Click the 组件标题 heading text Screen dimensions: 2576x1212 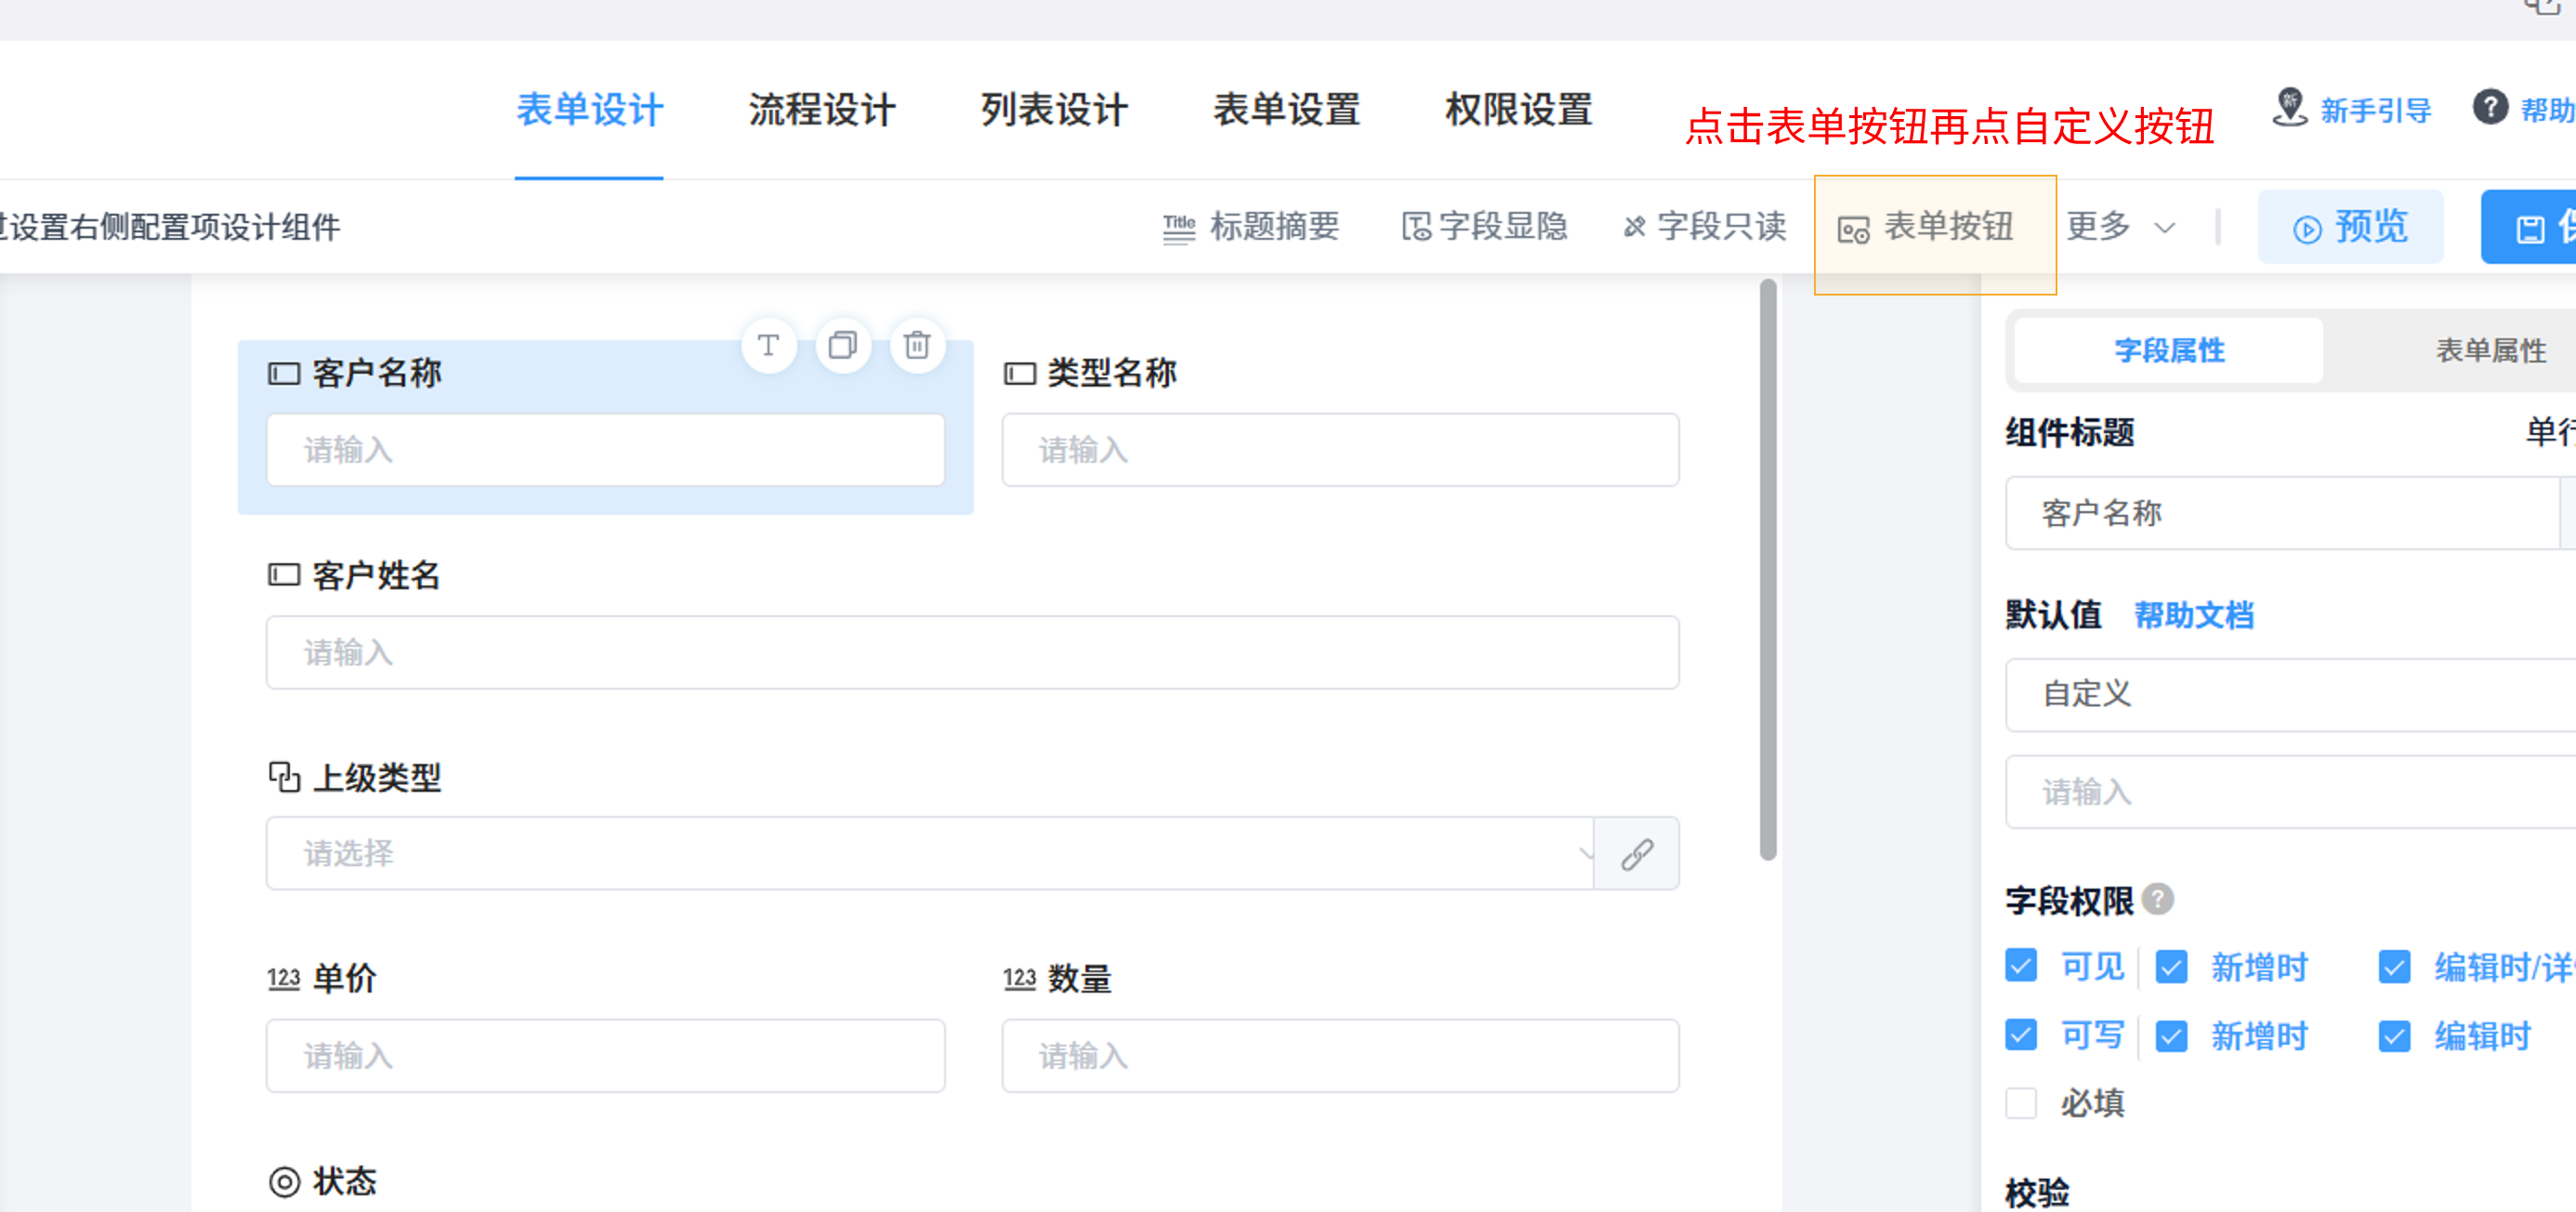click(x=2070, y=433)
